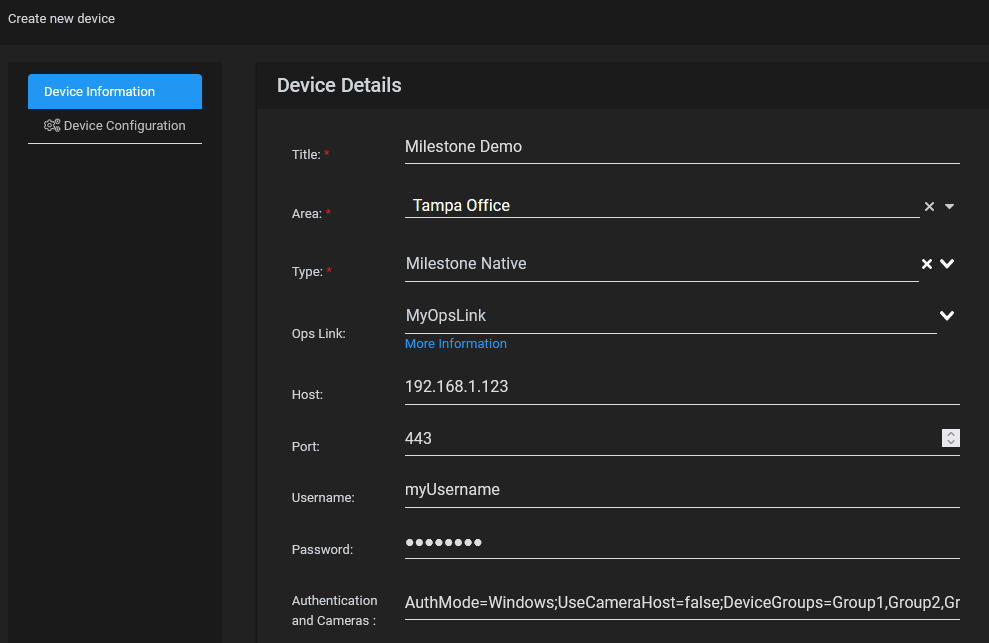Image resolution: width=989 pixels, height=643 pixels.
Task: Open the Ops Link field MyOpsLink
Action: 670,316
